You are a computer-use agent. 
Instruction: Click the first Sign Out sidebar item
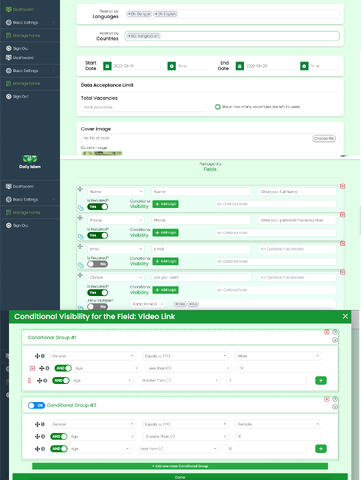(x=17, y=48)
